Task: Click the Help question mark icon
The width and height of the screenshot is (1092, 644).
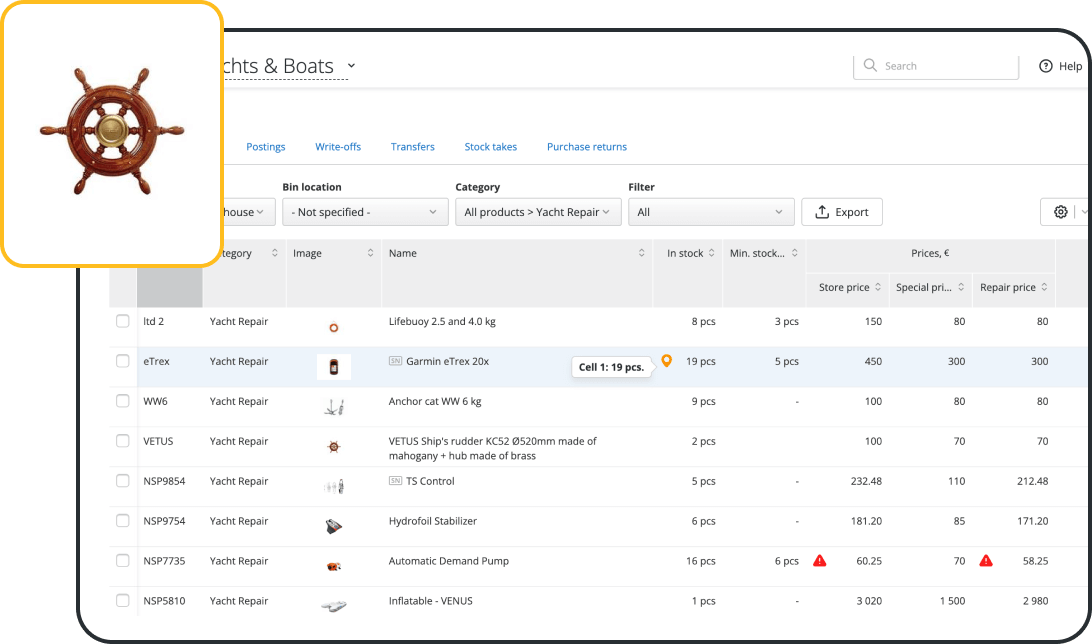Action: pos(1046,66)
